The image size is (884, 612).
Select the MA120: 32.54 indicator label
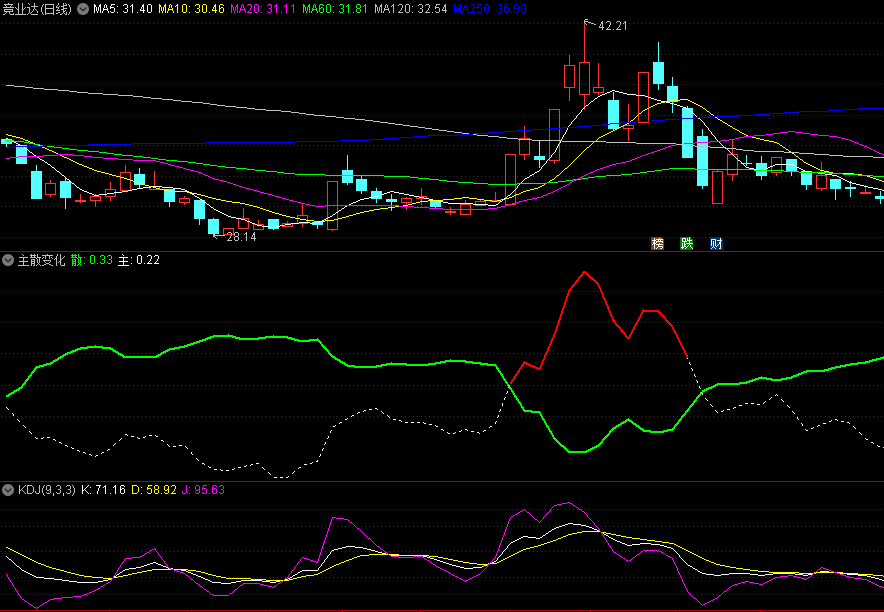(x=410, y=9)
